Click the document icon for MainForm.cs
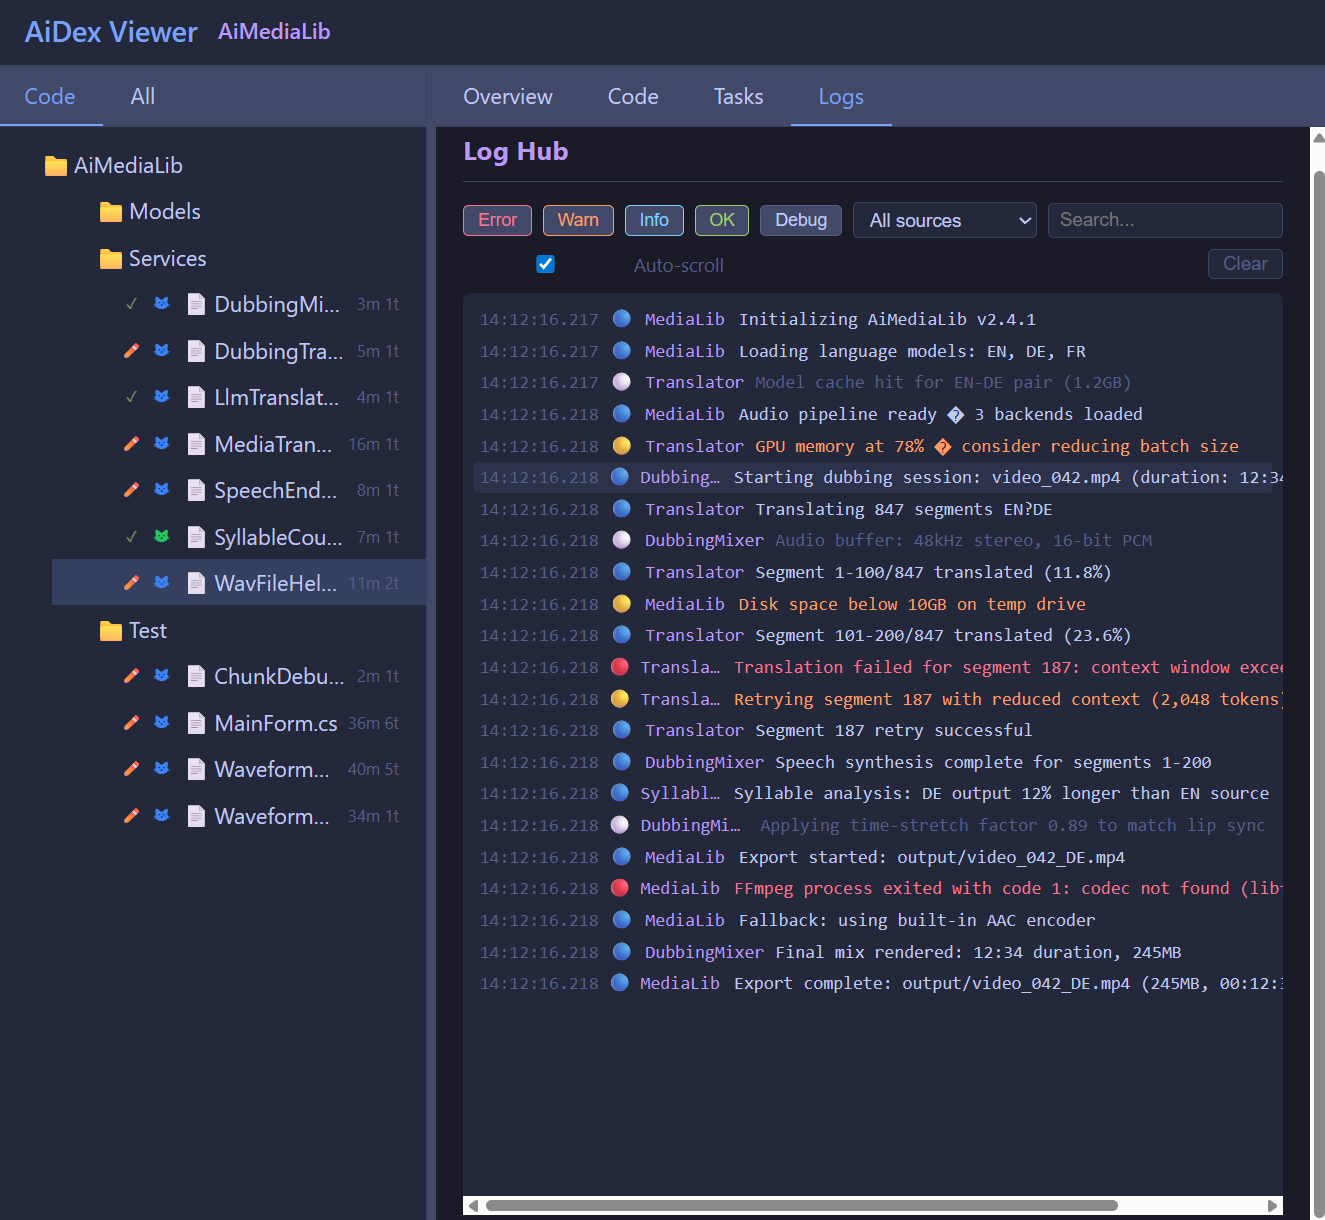This screenshot has width=1325, height=1220. point(196,722)
